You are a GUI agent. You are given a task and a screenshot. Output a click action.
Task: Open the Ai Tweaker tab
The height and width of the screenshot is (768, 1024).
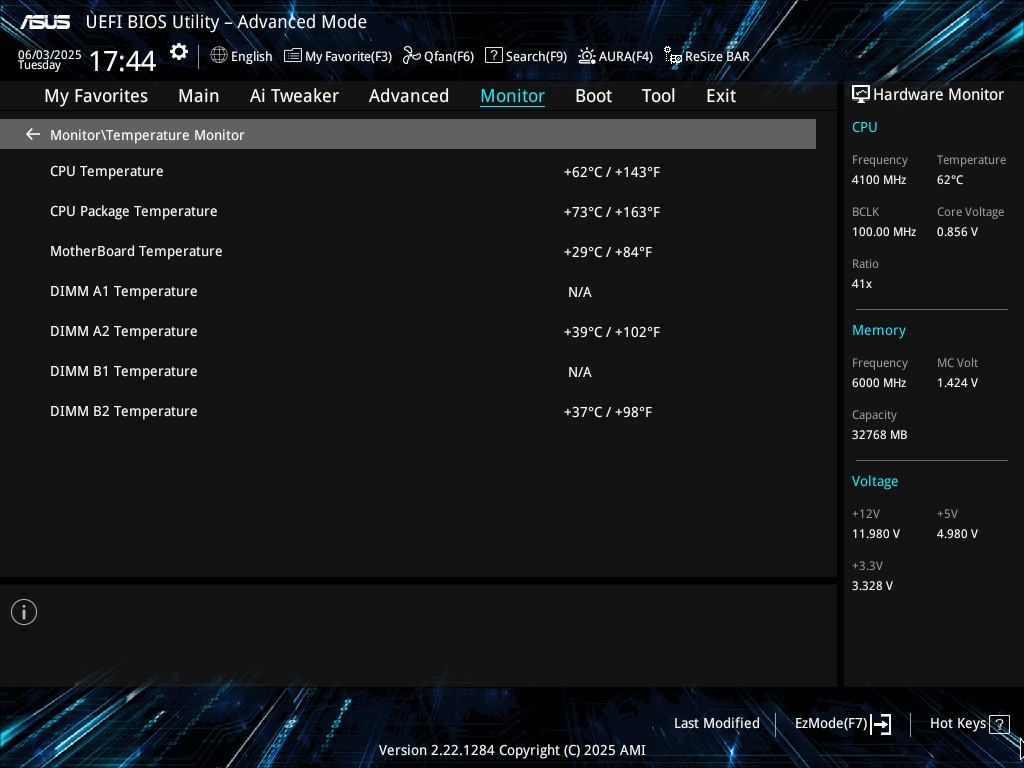coord(294,96)
